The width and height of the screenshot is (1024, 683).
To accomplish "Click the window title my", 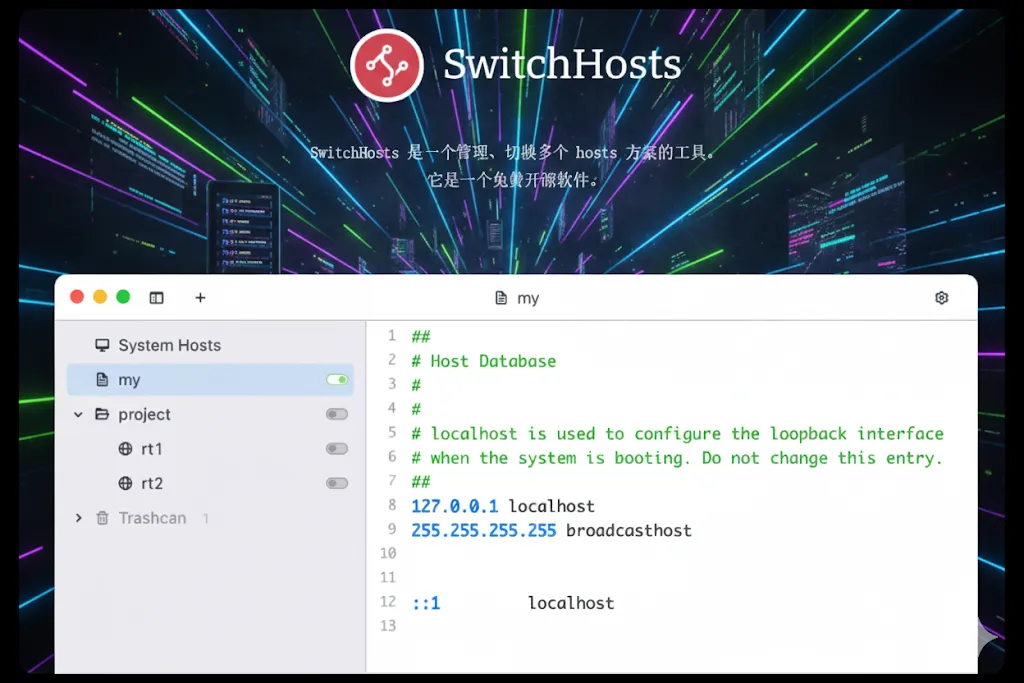I will click(528, 298).
